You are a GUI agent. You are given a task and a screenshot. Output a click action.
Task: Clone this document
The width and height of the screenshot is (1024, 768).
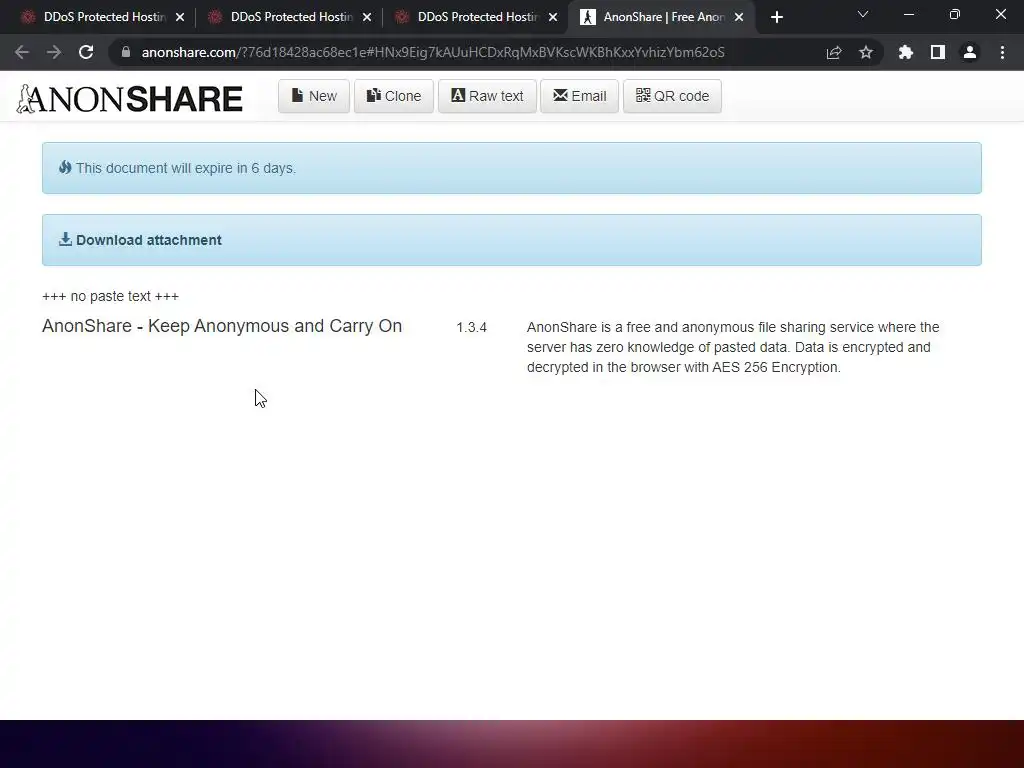point(394,96)
